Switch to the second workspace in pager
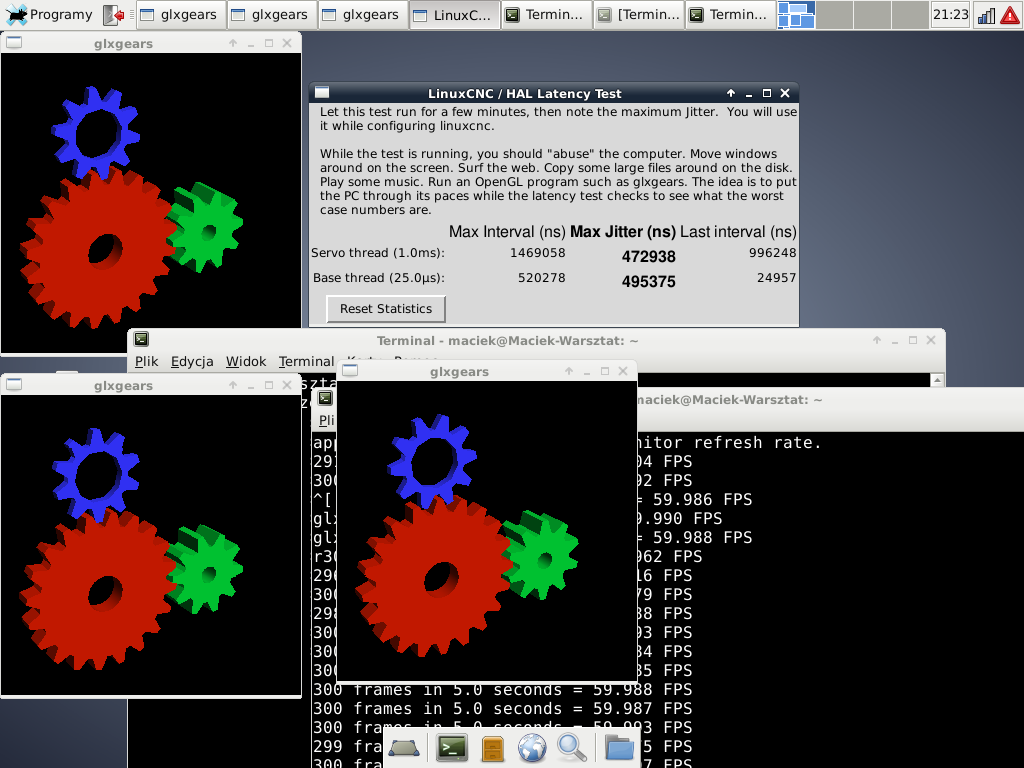The image size is (1024, 768). coord(834,14)
